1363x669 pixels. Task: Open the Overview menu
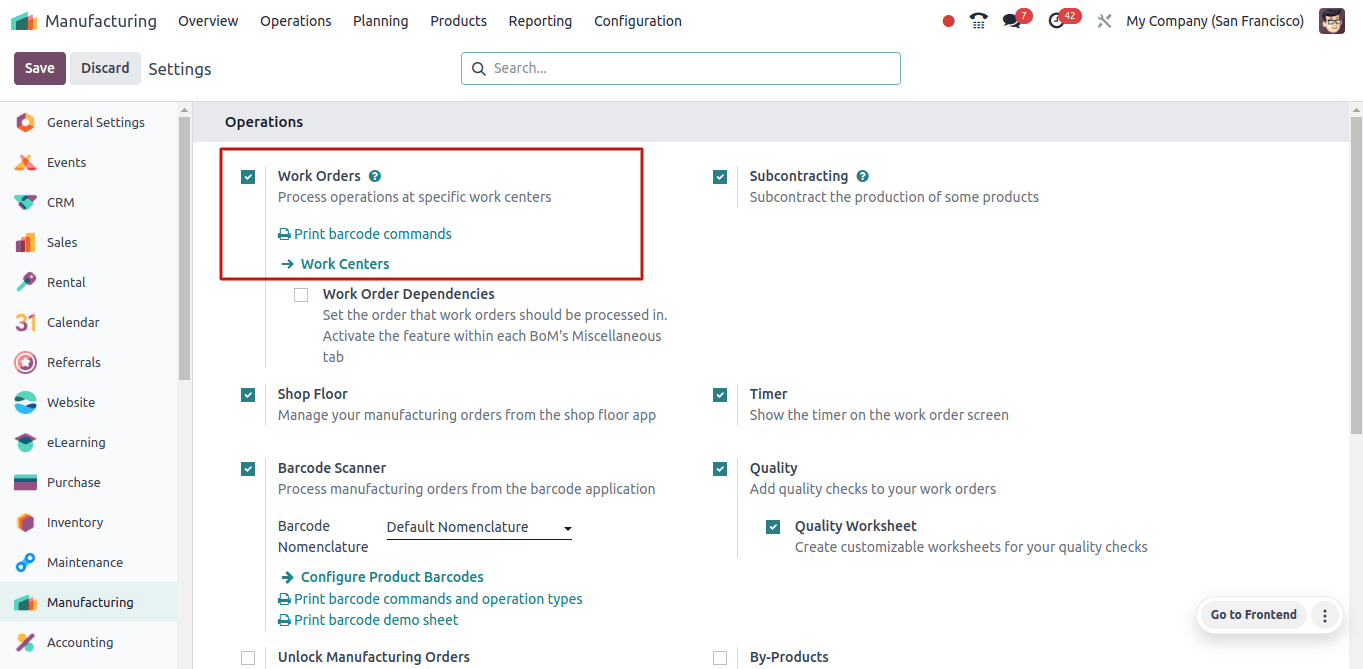pos(208,21)
